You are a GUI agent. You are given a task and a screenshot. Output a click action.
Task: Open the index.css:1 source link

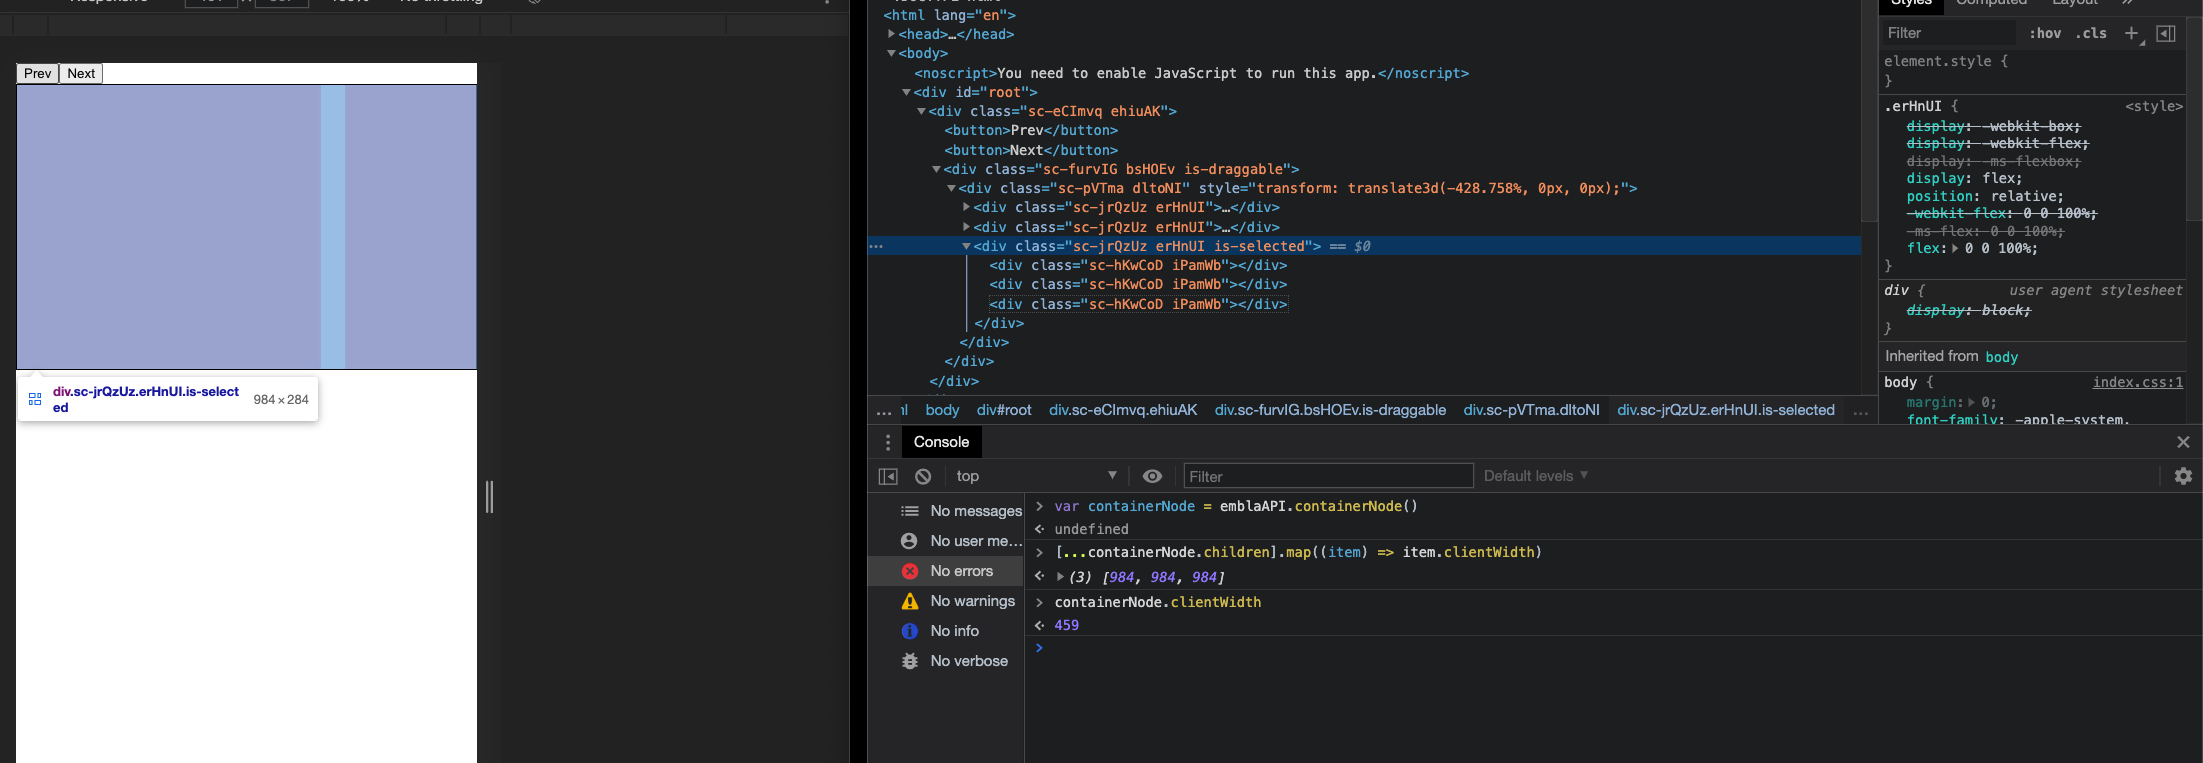(x=2137, y=382)
